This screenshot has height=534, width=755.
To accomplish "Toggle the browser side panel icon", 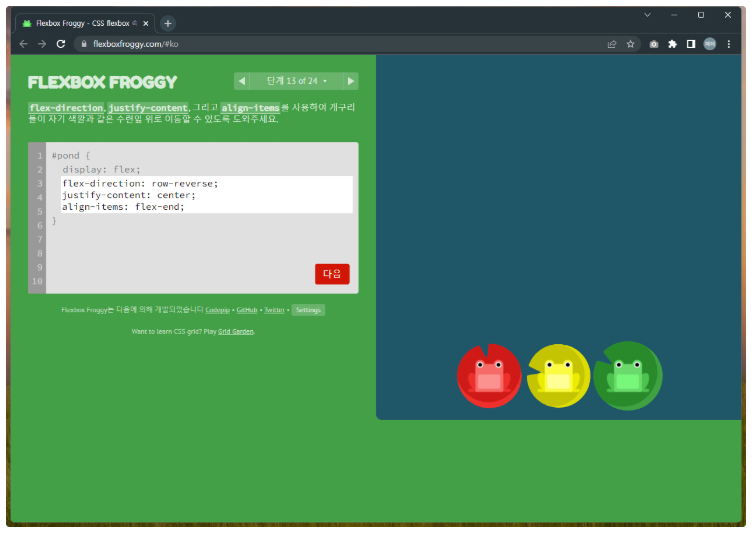I will click(691, 44).
